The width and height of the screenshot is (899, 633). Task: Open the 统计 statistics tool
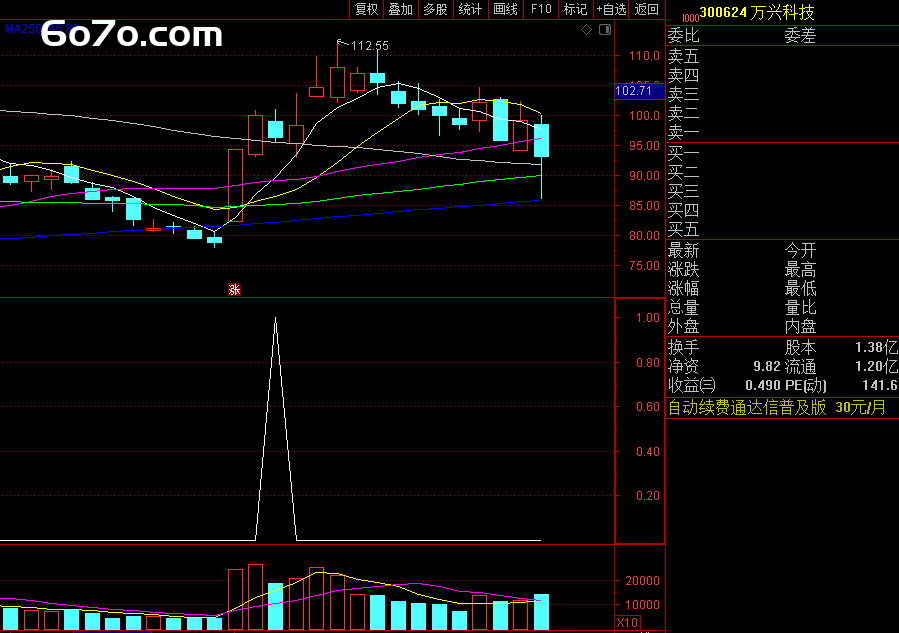pyautogui.click(x=471, y=9)
